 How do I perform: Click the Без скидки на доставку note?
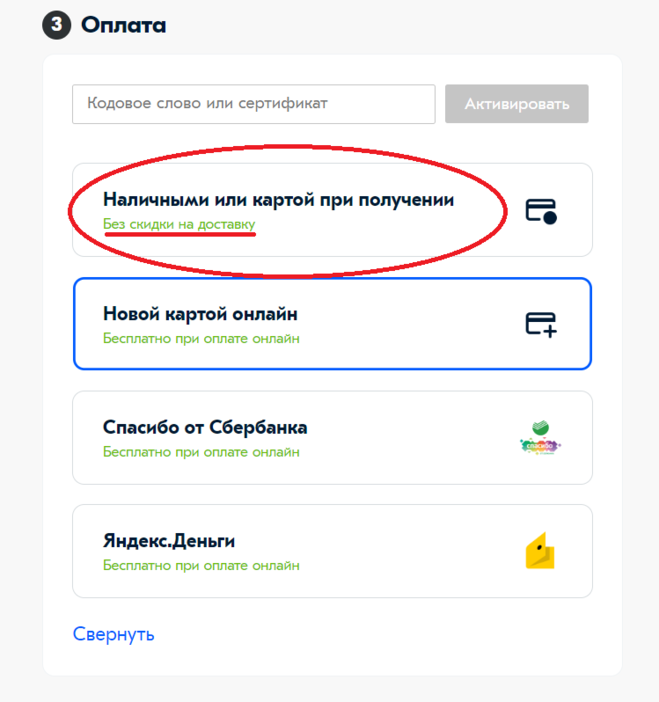point(179,224)
